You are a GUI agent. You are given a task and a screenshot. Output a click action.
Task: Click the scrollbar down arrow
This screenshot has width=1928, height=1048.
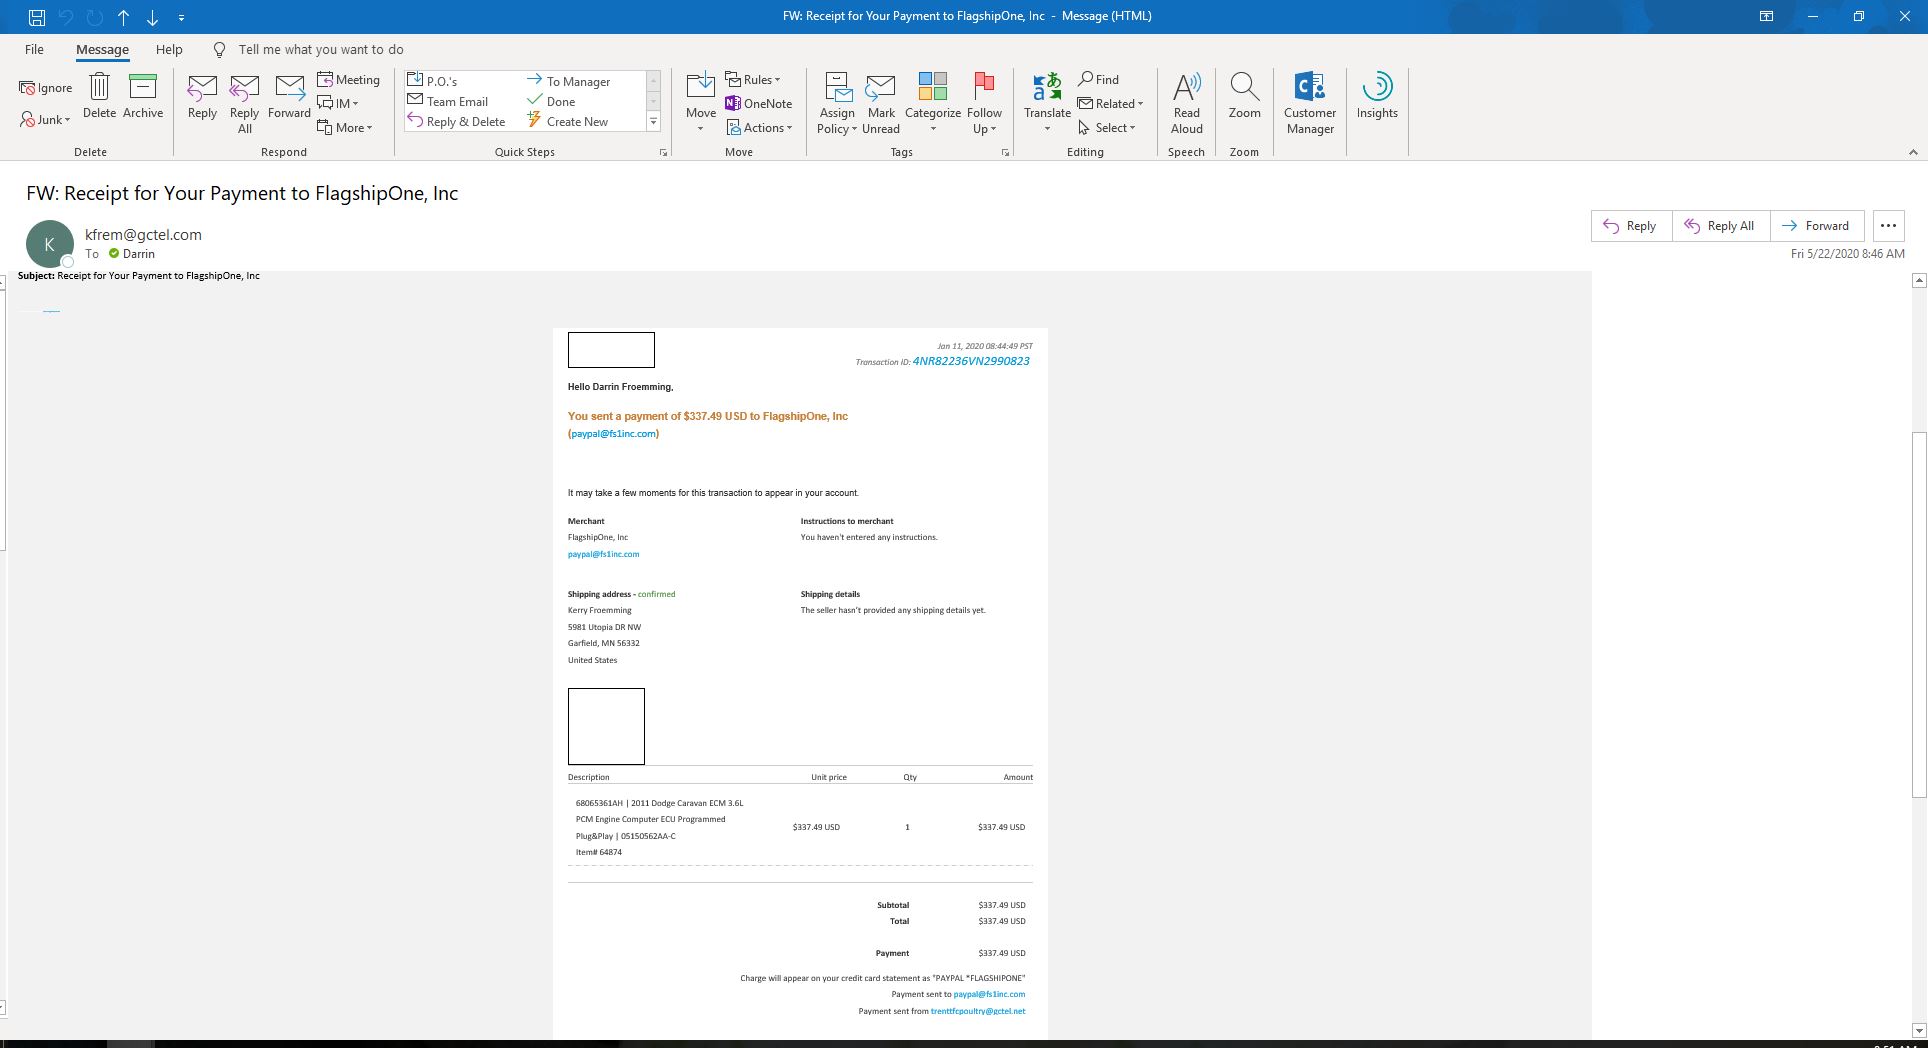pyautogui.click(x=1918, y=1030)
